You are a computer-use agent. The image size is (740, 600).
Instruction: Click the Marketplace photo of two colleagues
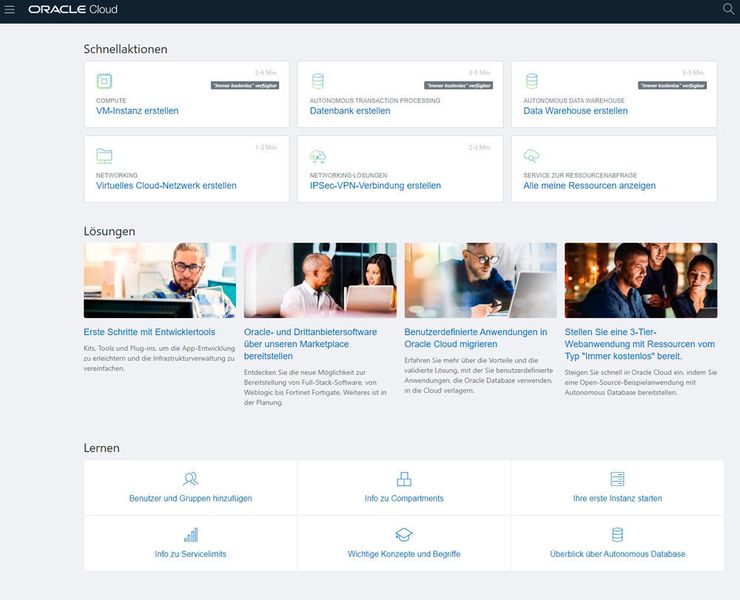tap(320, 280)
